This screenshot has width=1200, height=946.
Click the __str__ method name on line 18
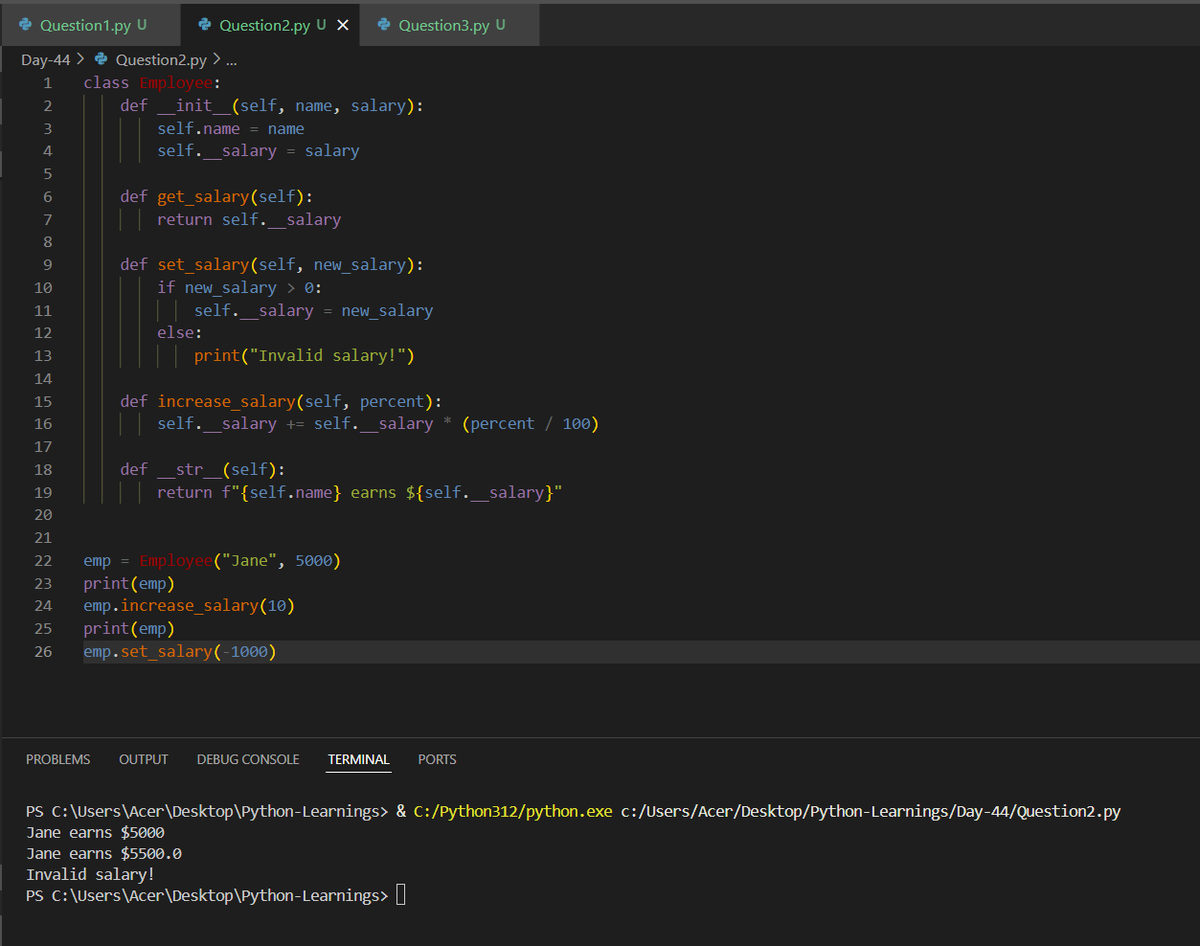tap(189, 469)
